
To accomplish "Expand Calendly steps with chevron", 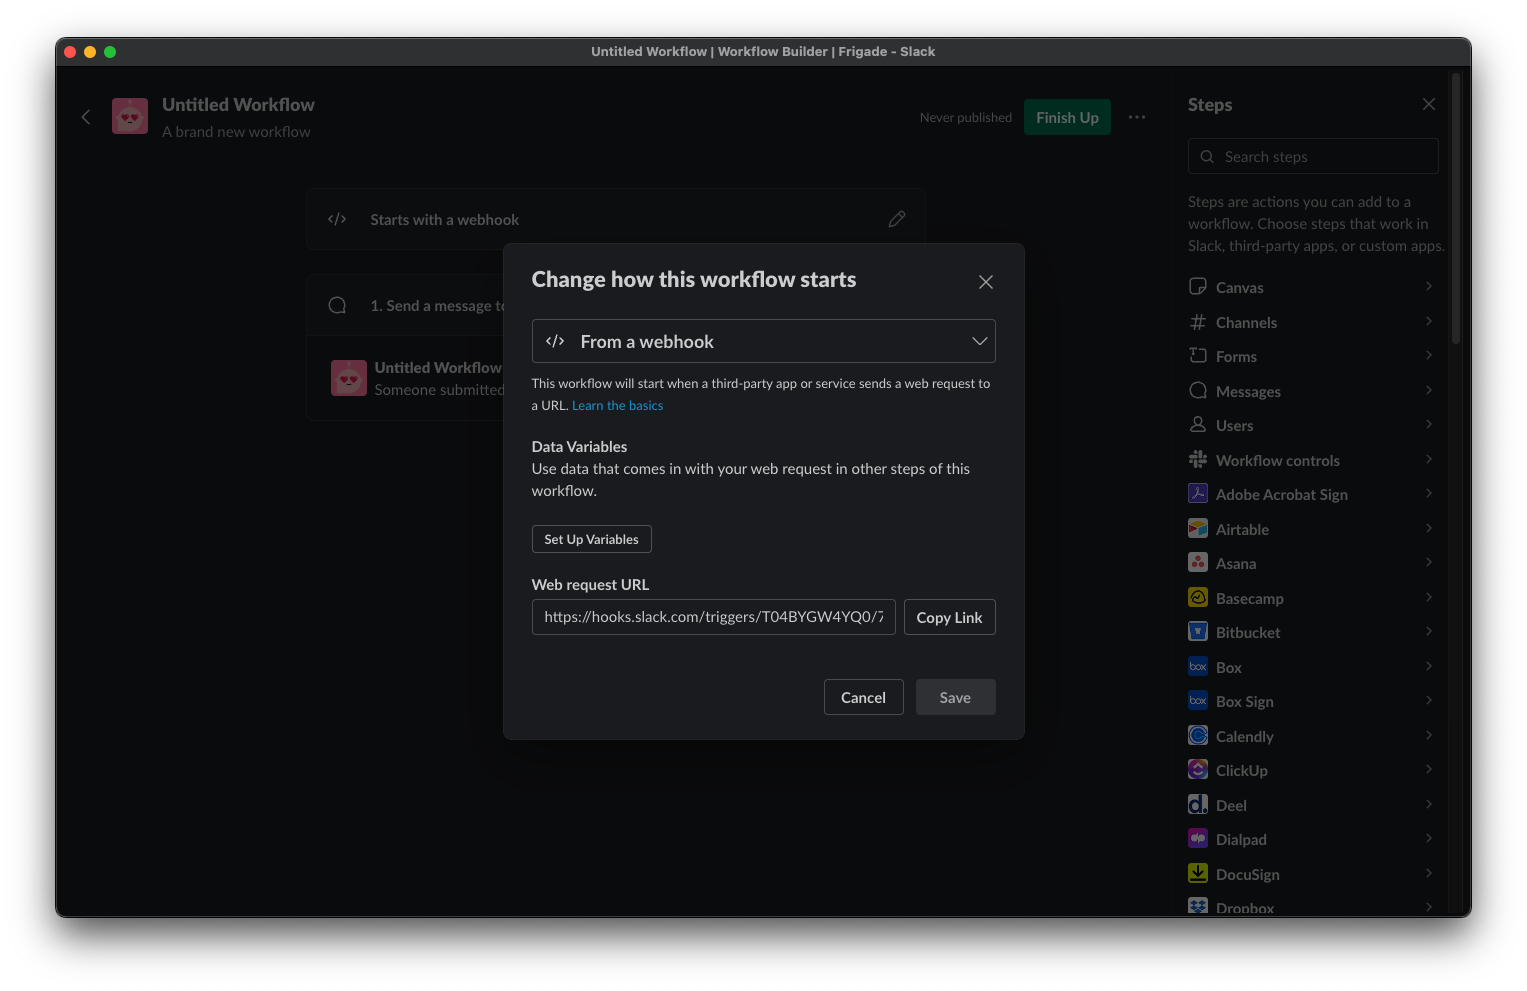I will pos(1429,735).
